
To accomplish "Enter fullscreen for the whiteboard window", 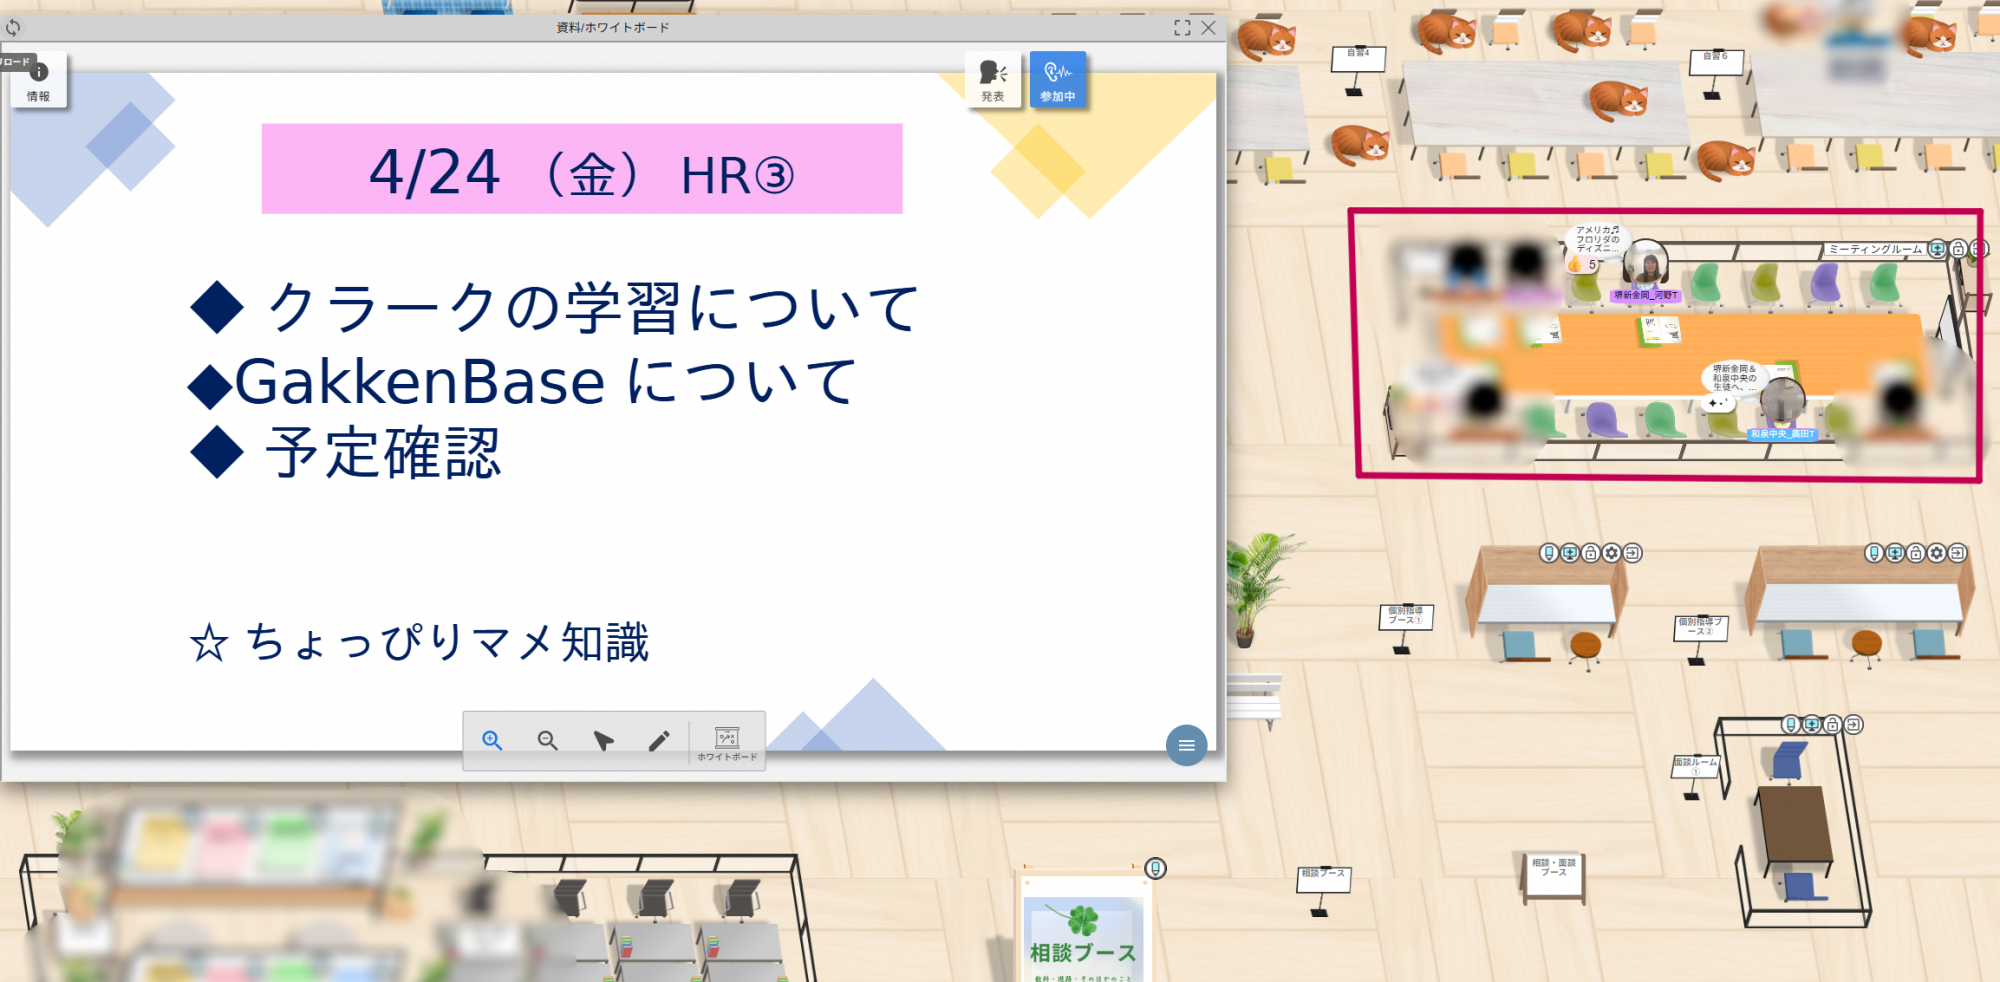I will 1182,28.
